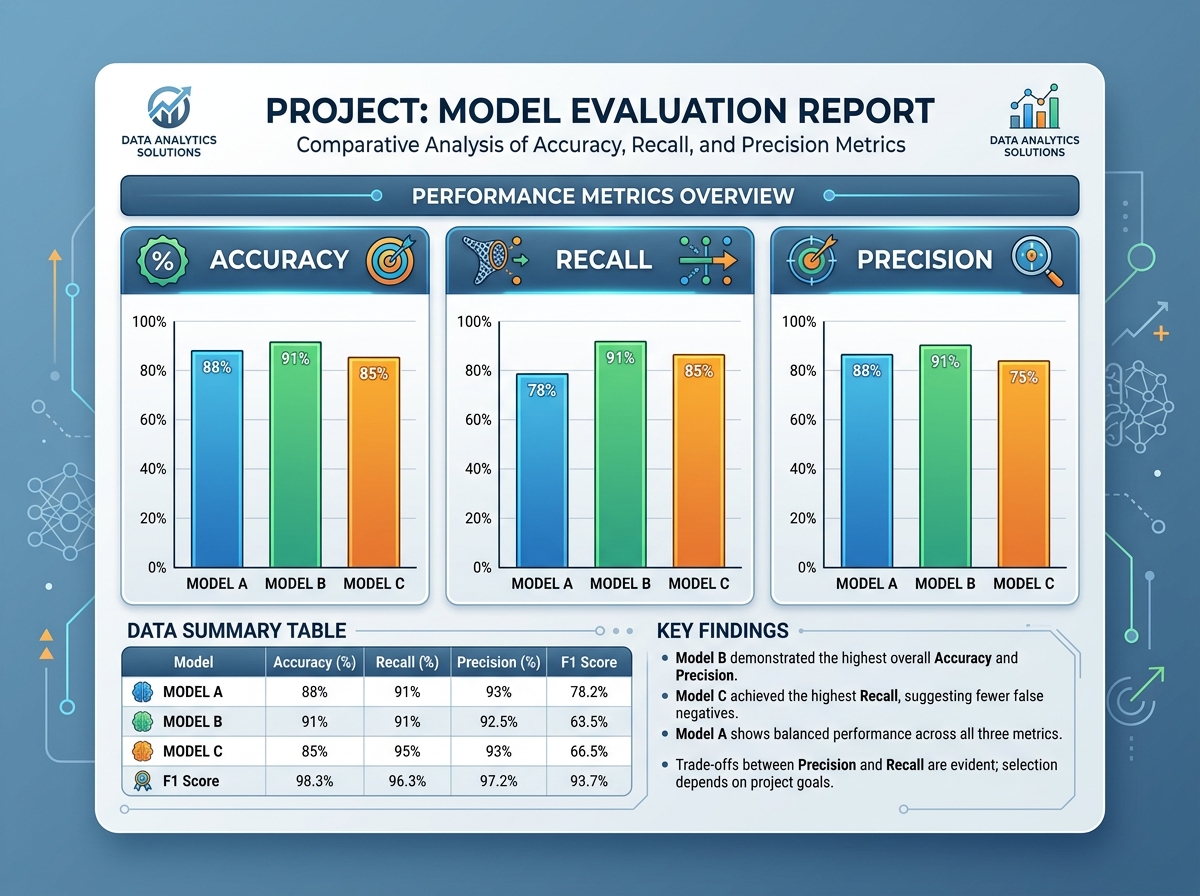Click the green brain icon beside MODEL B
1200x896 pixels.
point(142,720)
